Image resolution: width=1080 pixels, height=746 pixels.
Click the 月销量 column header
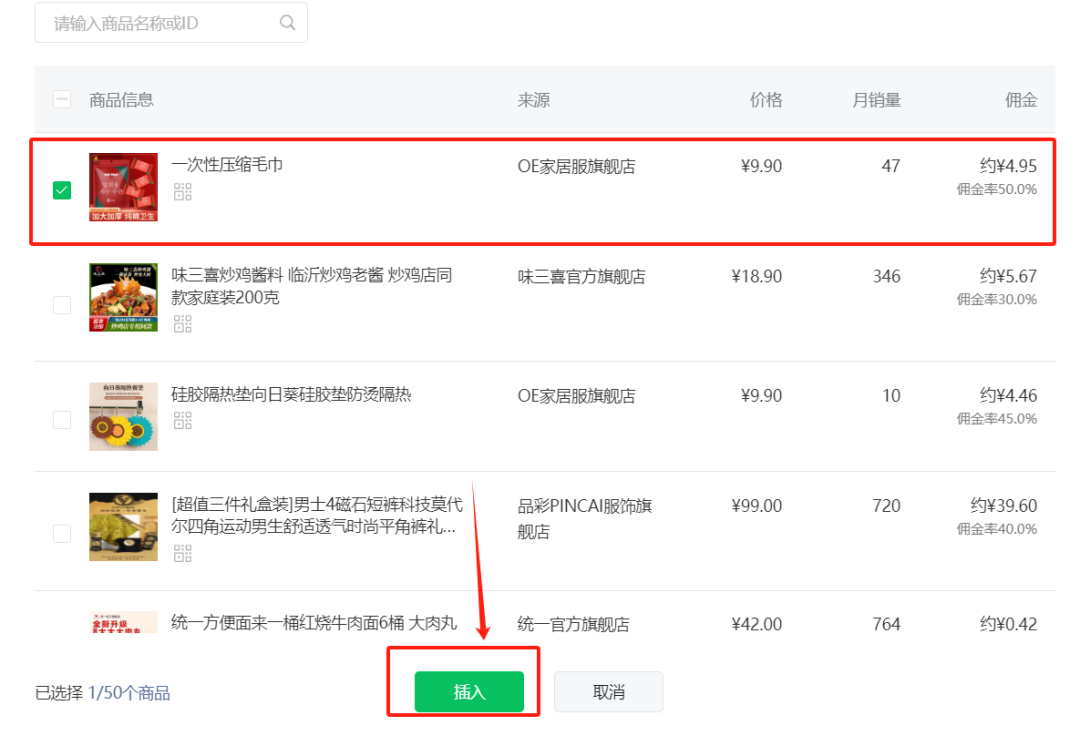875,99
